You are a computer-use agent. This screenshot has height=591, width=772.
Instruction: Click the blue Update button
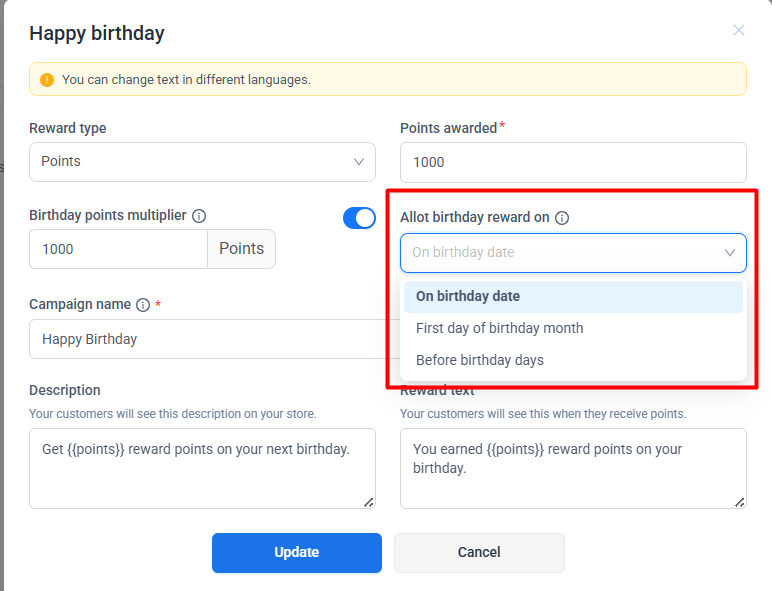click(296, 552)
